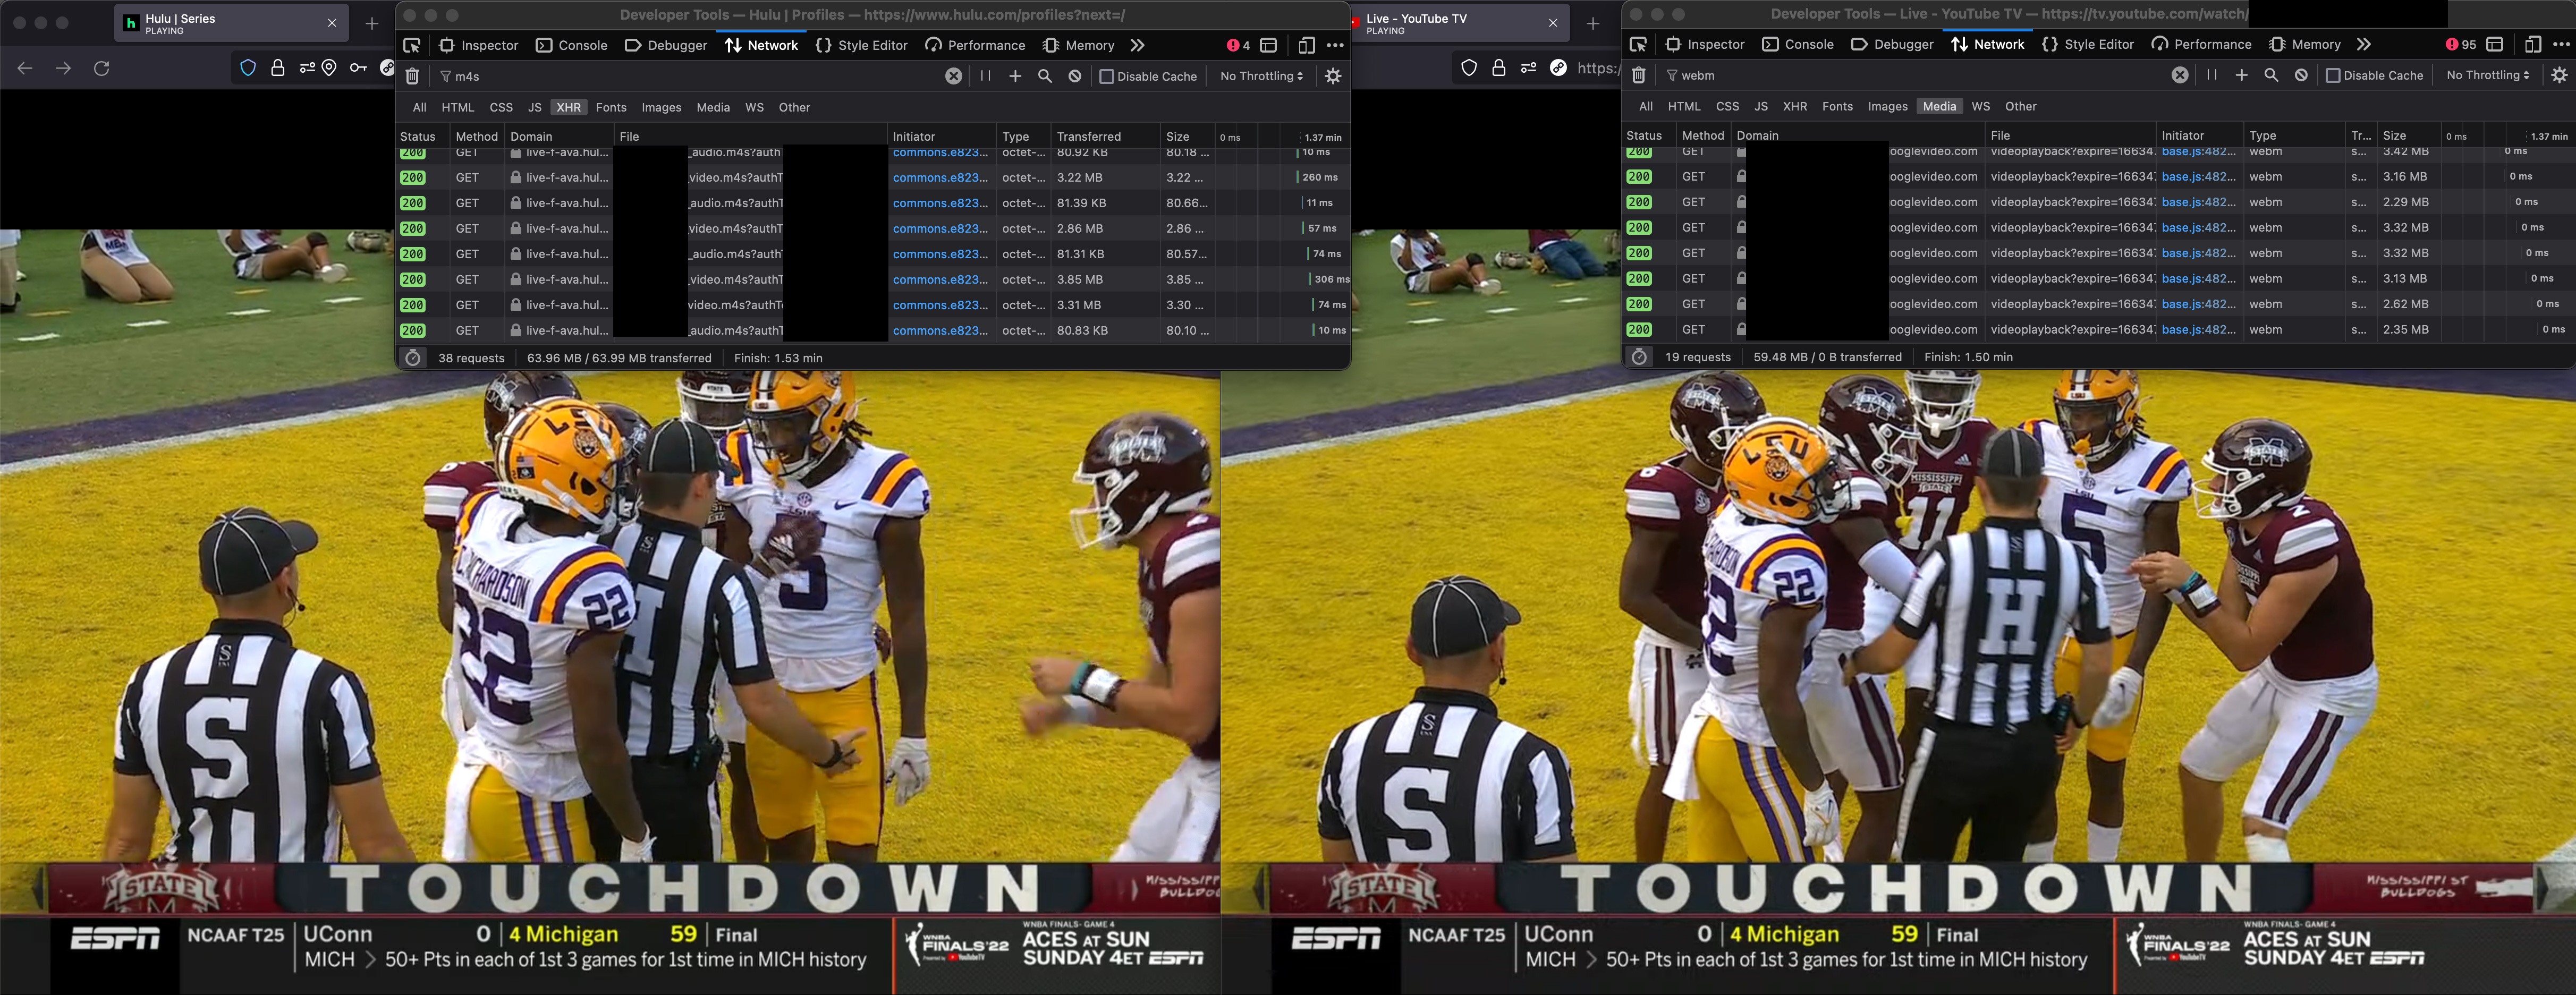Image resolution: width=2576 pixels, height=995 pixels.
Task: Clear the webm filter text
Action: pyautogui.click(x=2180, y=75)
